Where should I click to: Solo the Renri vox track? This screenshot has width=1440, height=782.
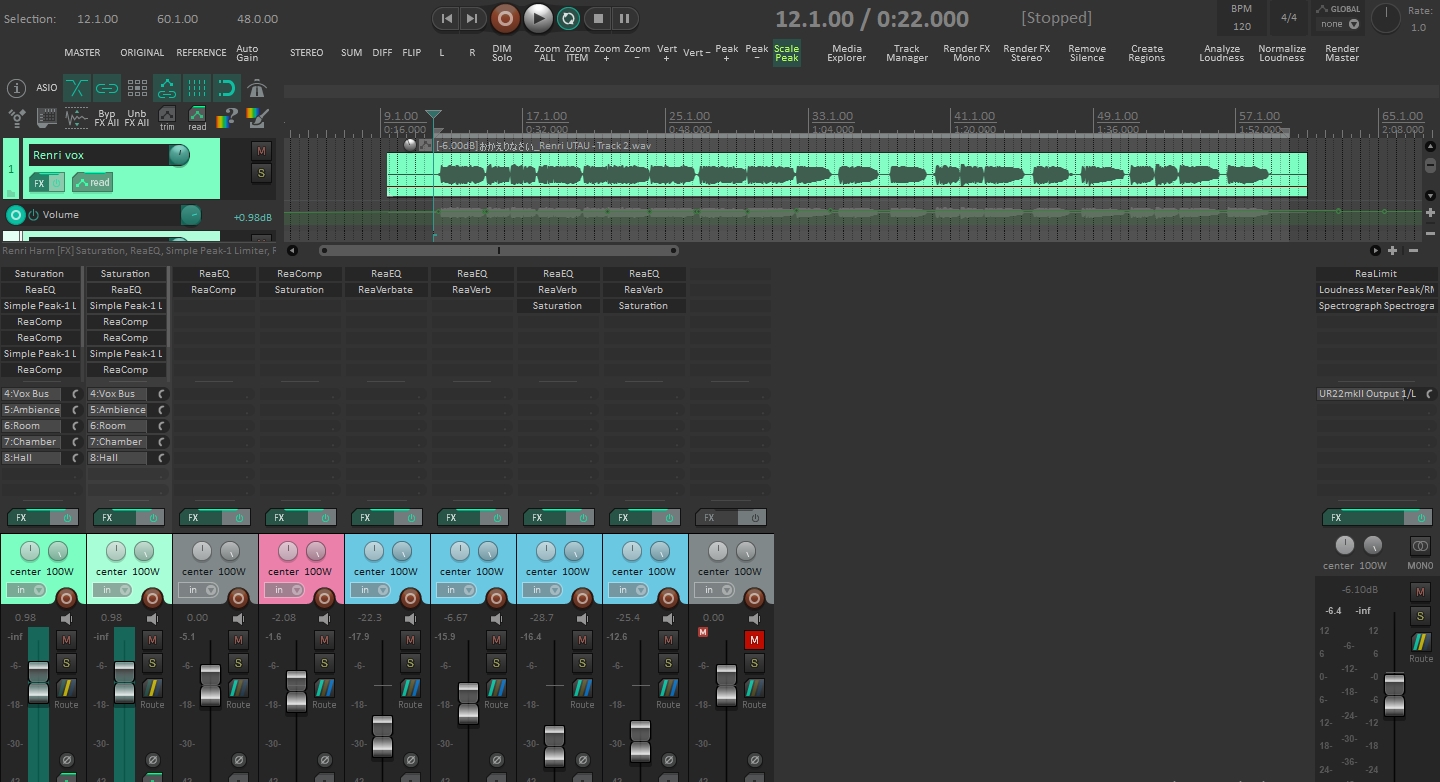click(261, 174)
